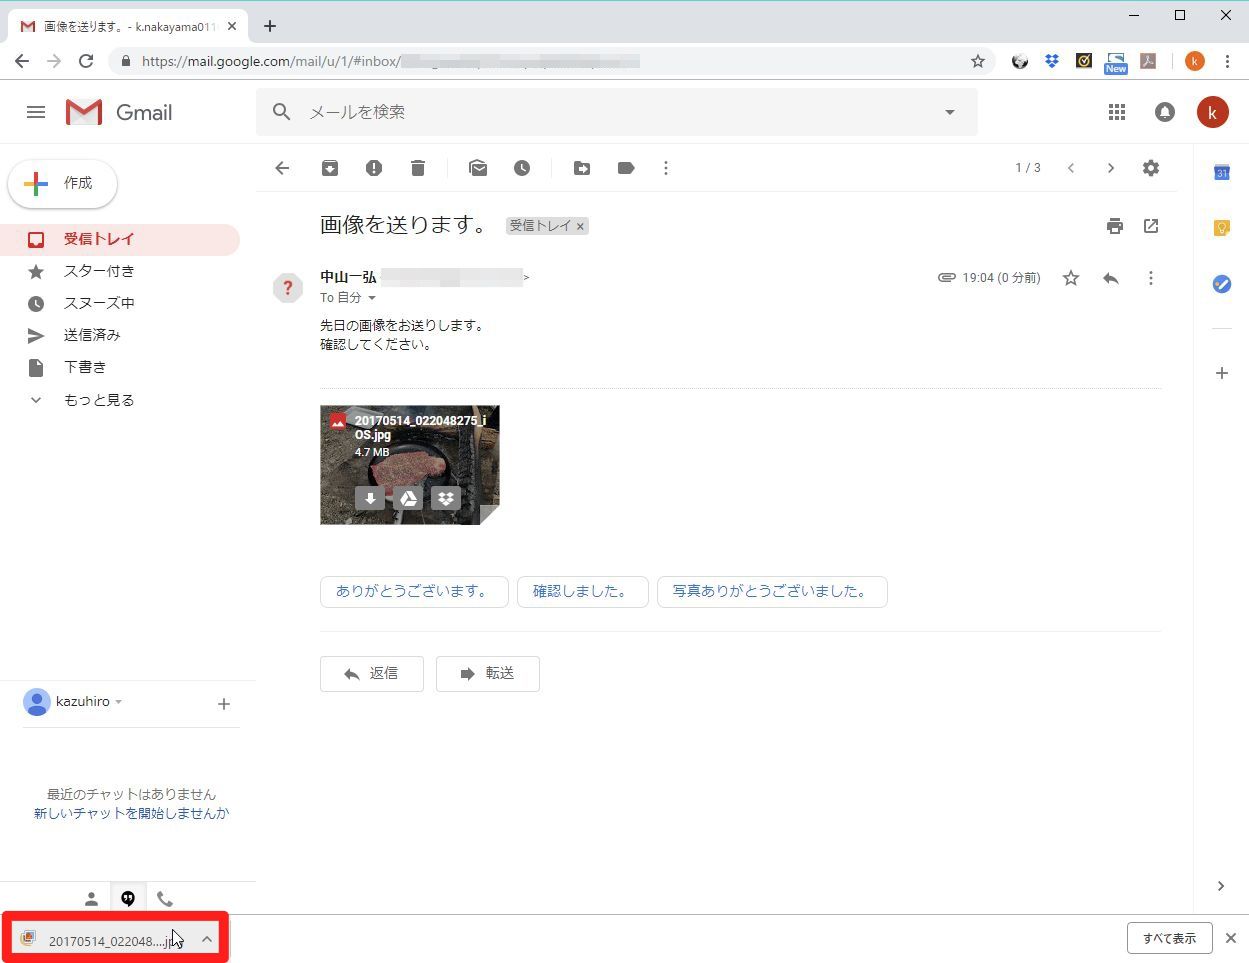The width and height of the screenshot is (1249, 963).
Task: Star the message from 中山一弘
Action: click(1071, 278)
